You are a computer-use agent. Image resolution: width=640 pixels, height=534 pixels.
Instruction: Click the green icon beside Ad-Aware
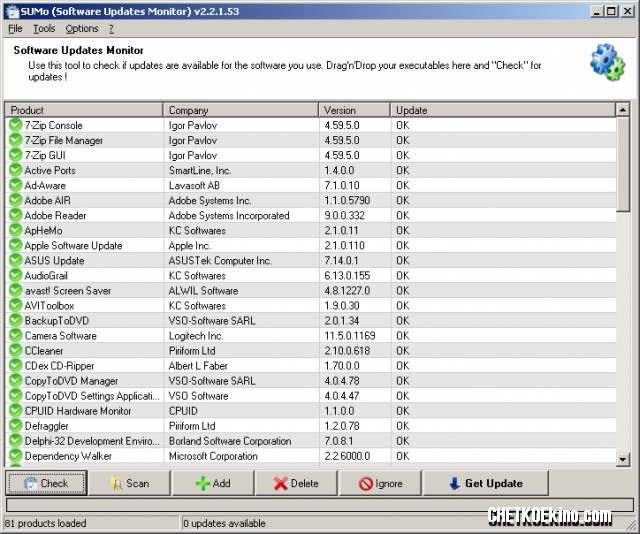[x=16, y=185]
